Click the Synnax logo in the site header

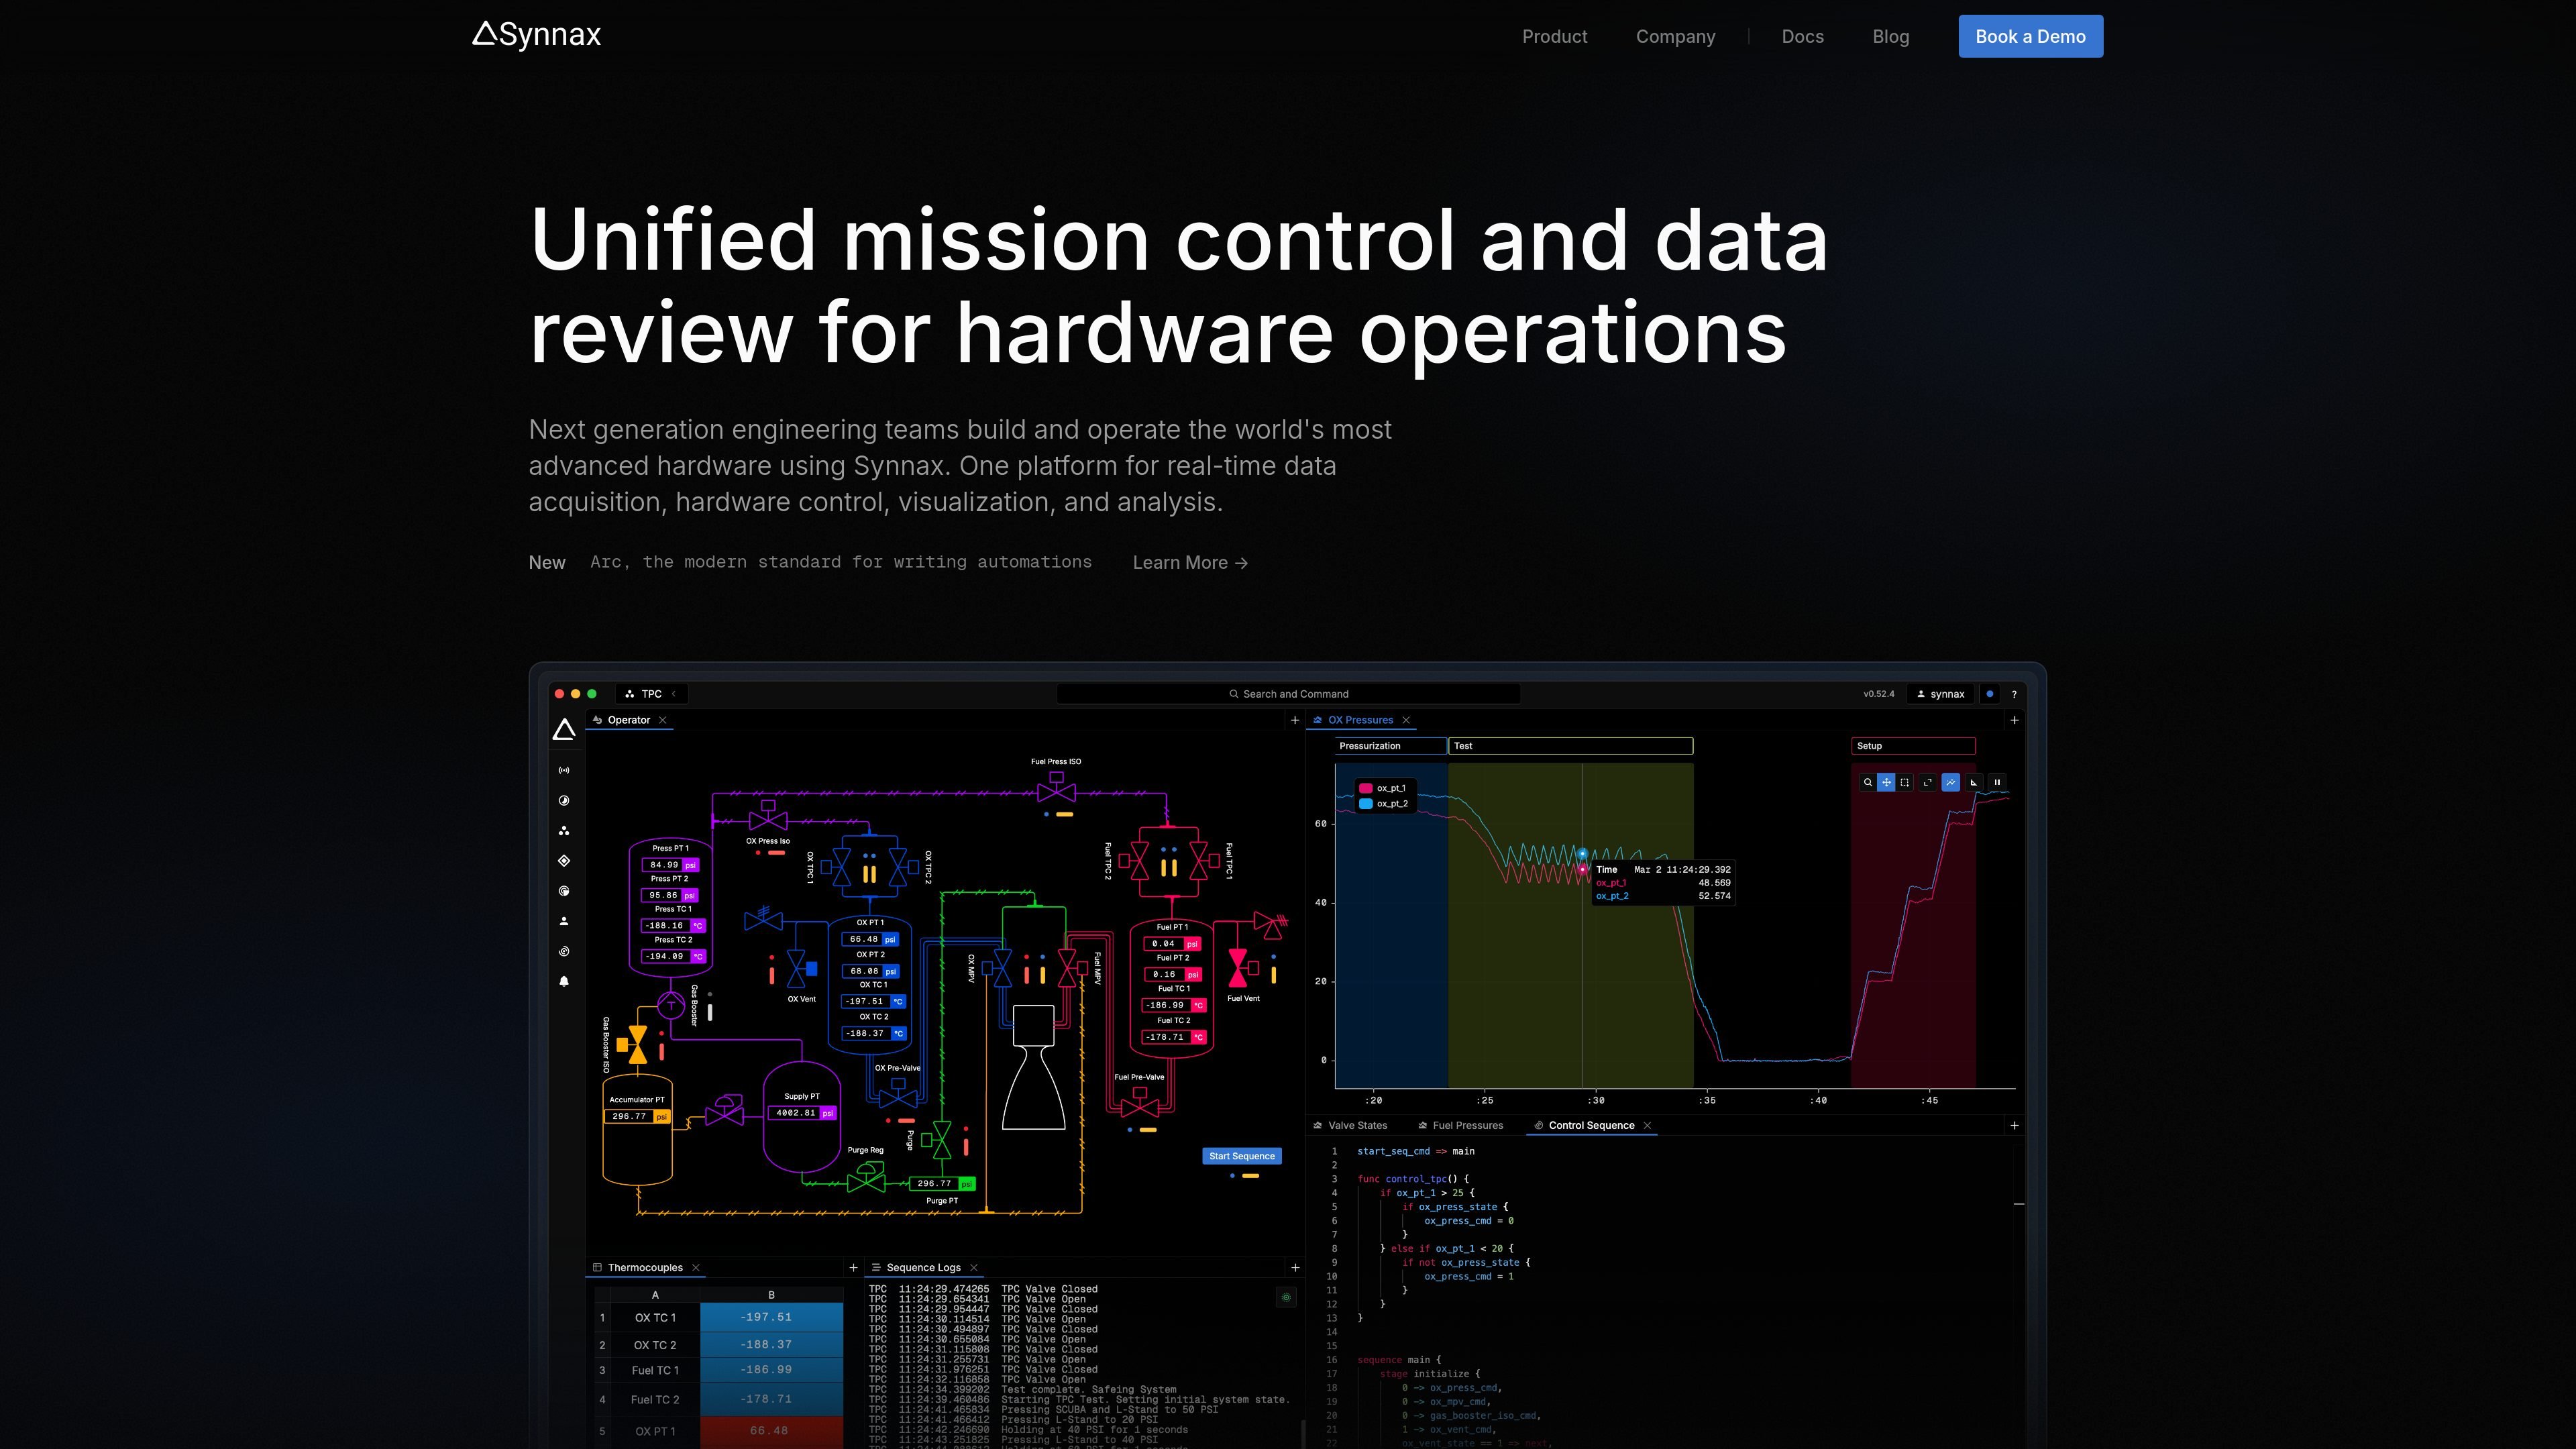click(536, 35)
